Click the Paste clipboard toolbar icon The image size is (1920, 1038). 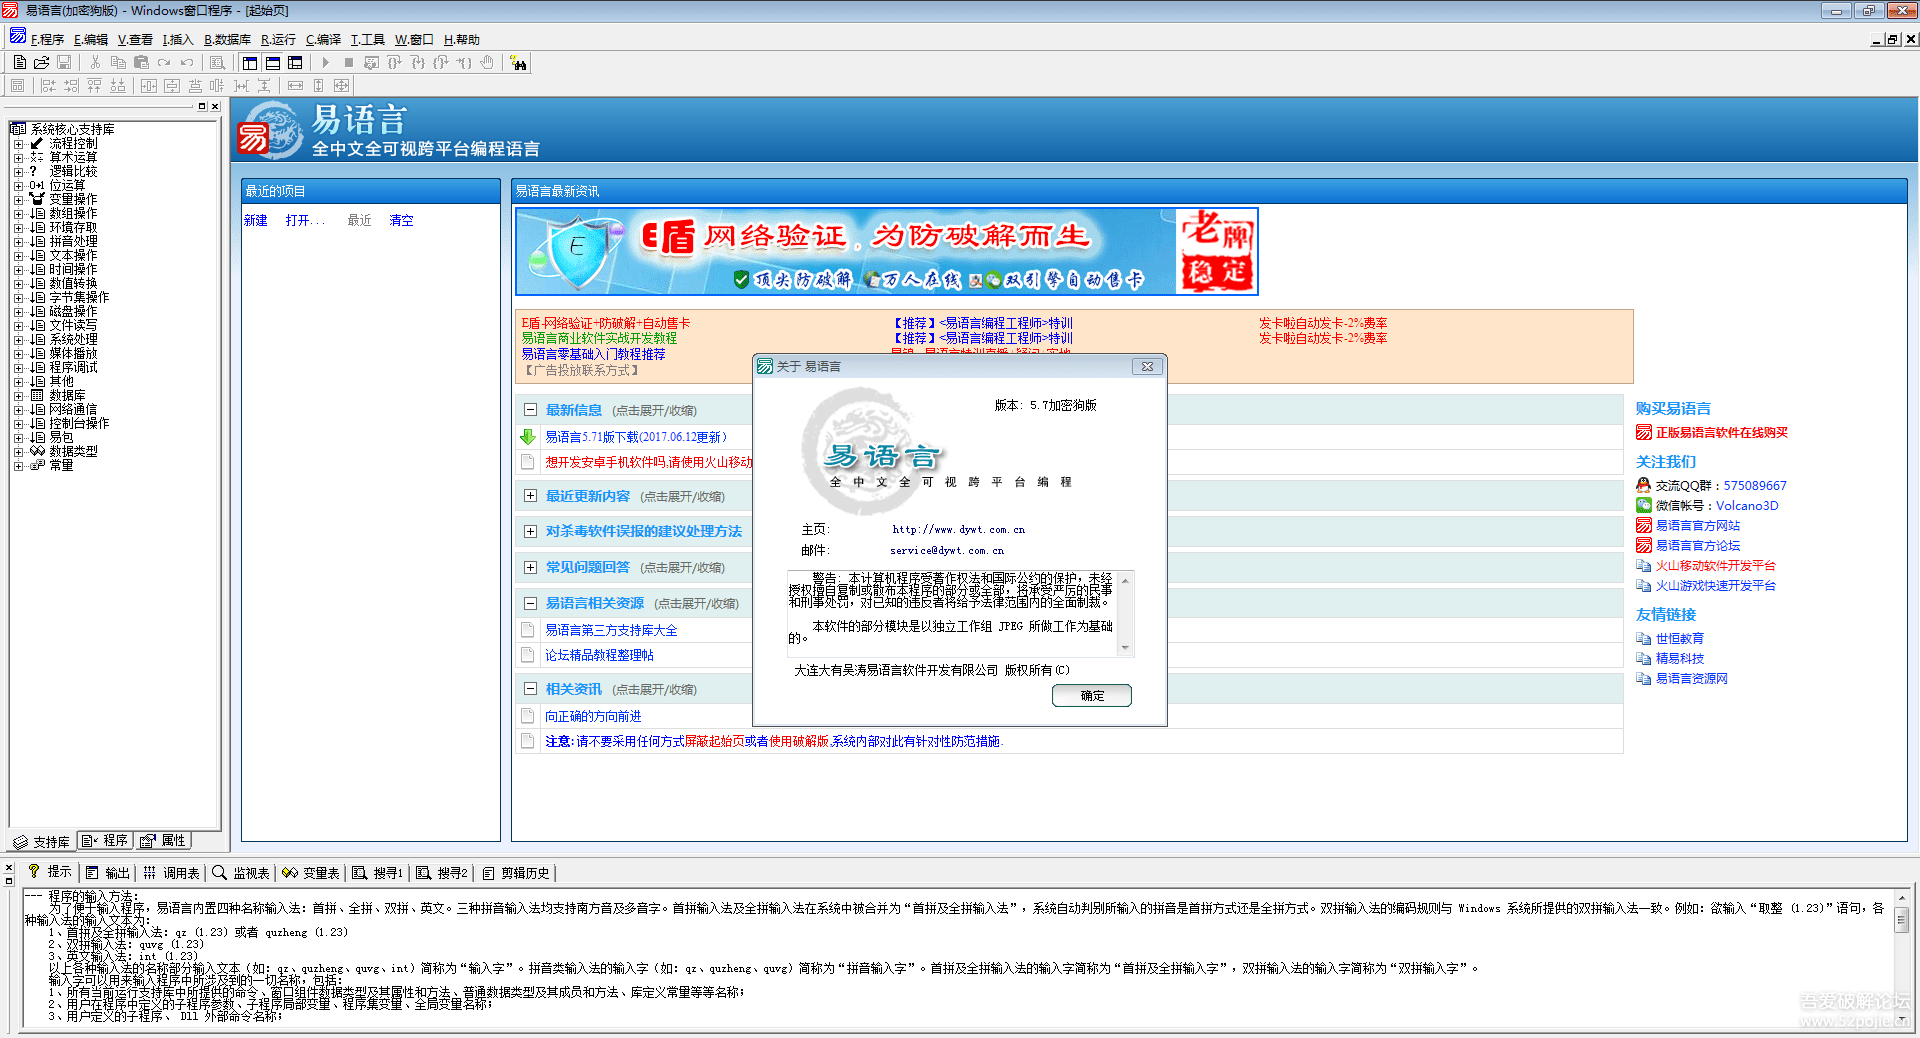coord(141,62)
